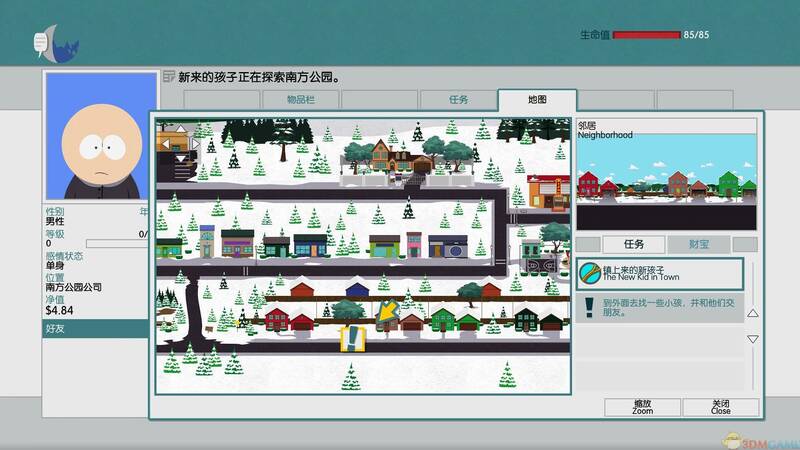Click the yellow arrow player location marker
Screen dimensions: 800x450
[x=384, y=314]
